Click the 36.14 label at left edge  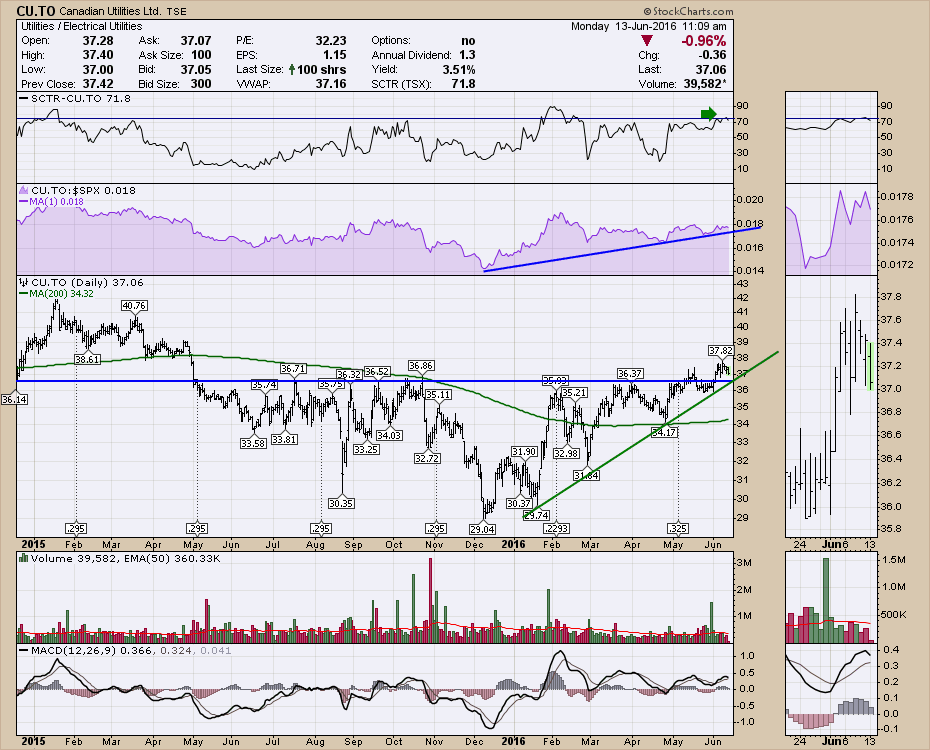click(14, 400)
